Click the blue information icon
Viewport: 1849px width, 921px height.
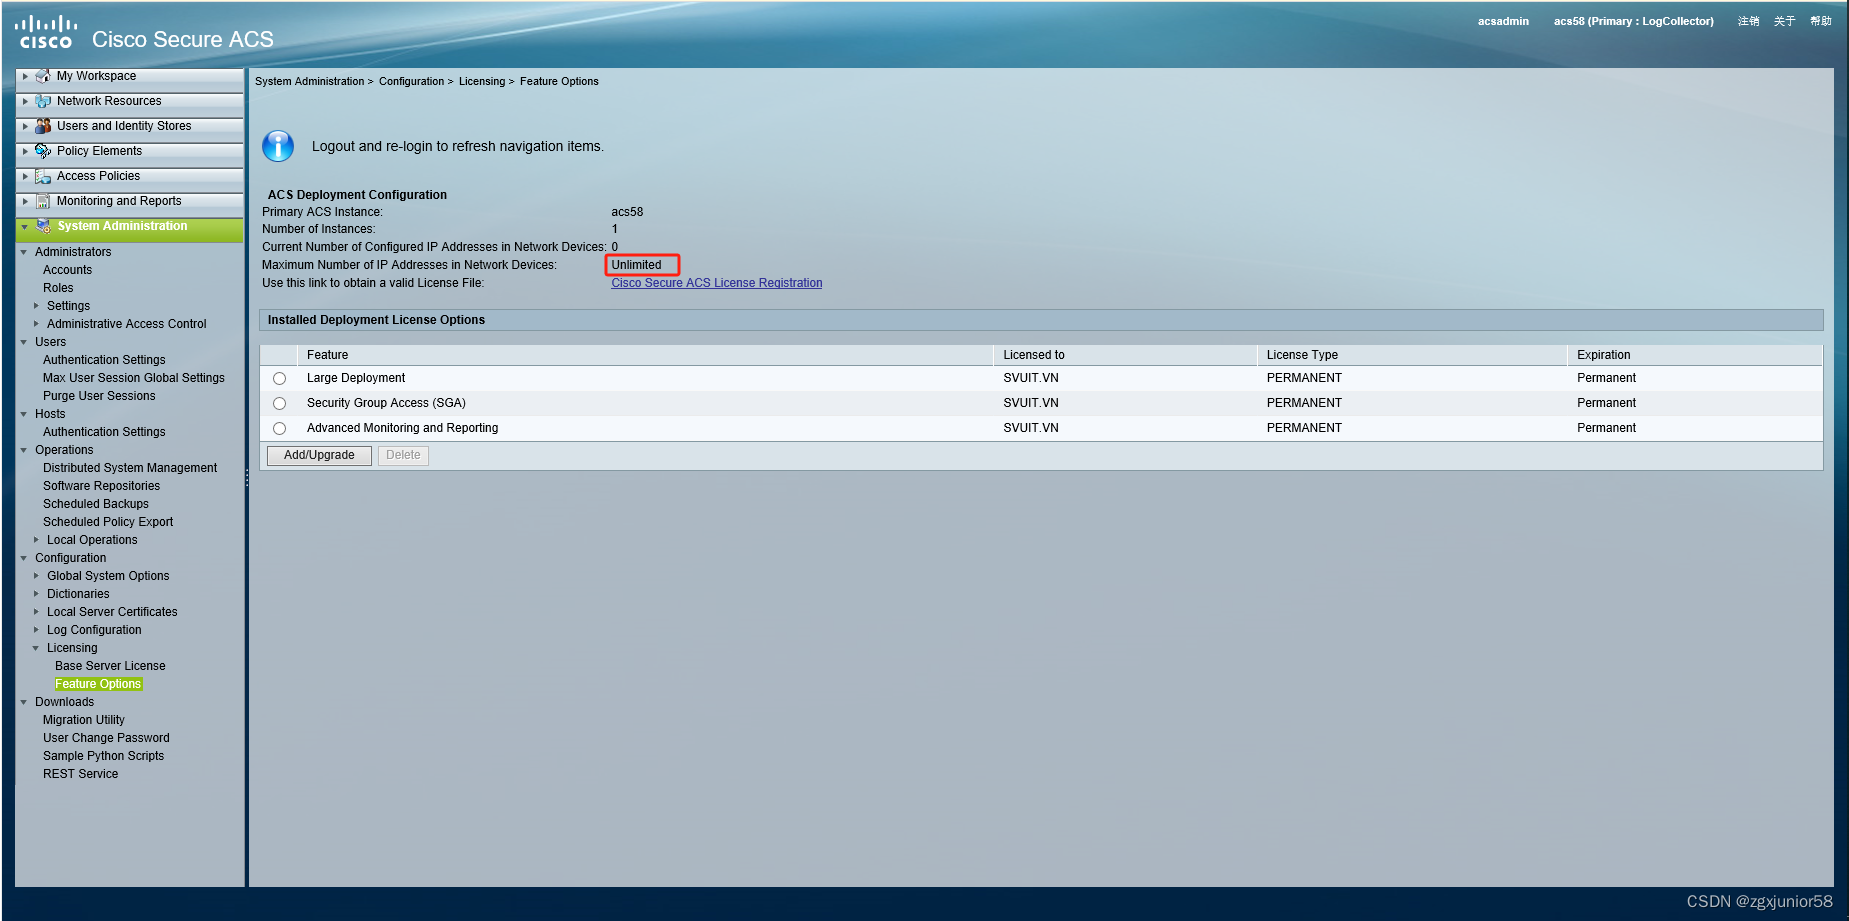278,146
